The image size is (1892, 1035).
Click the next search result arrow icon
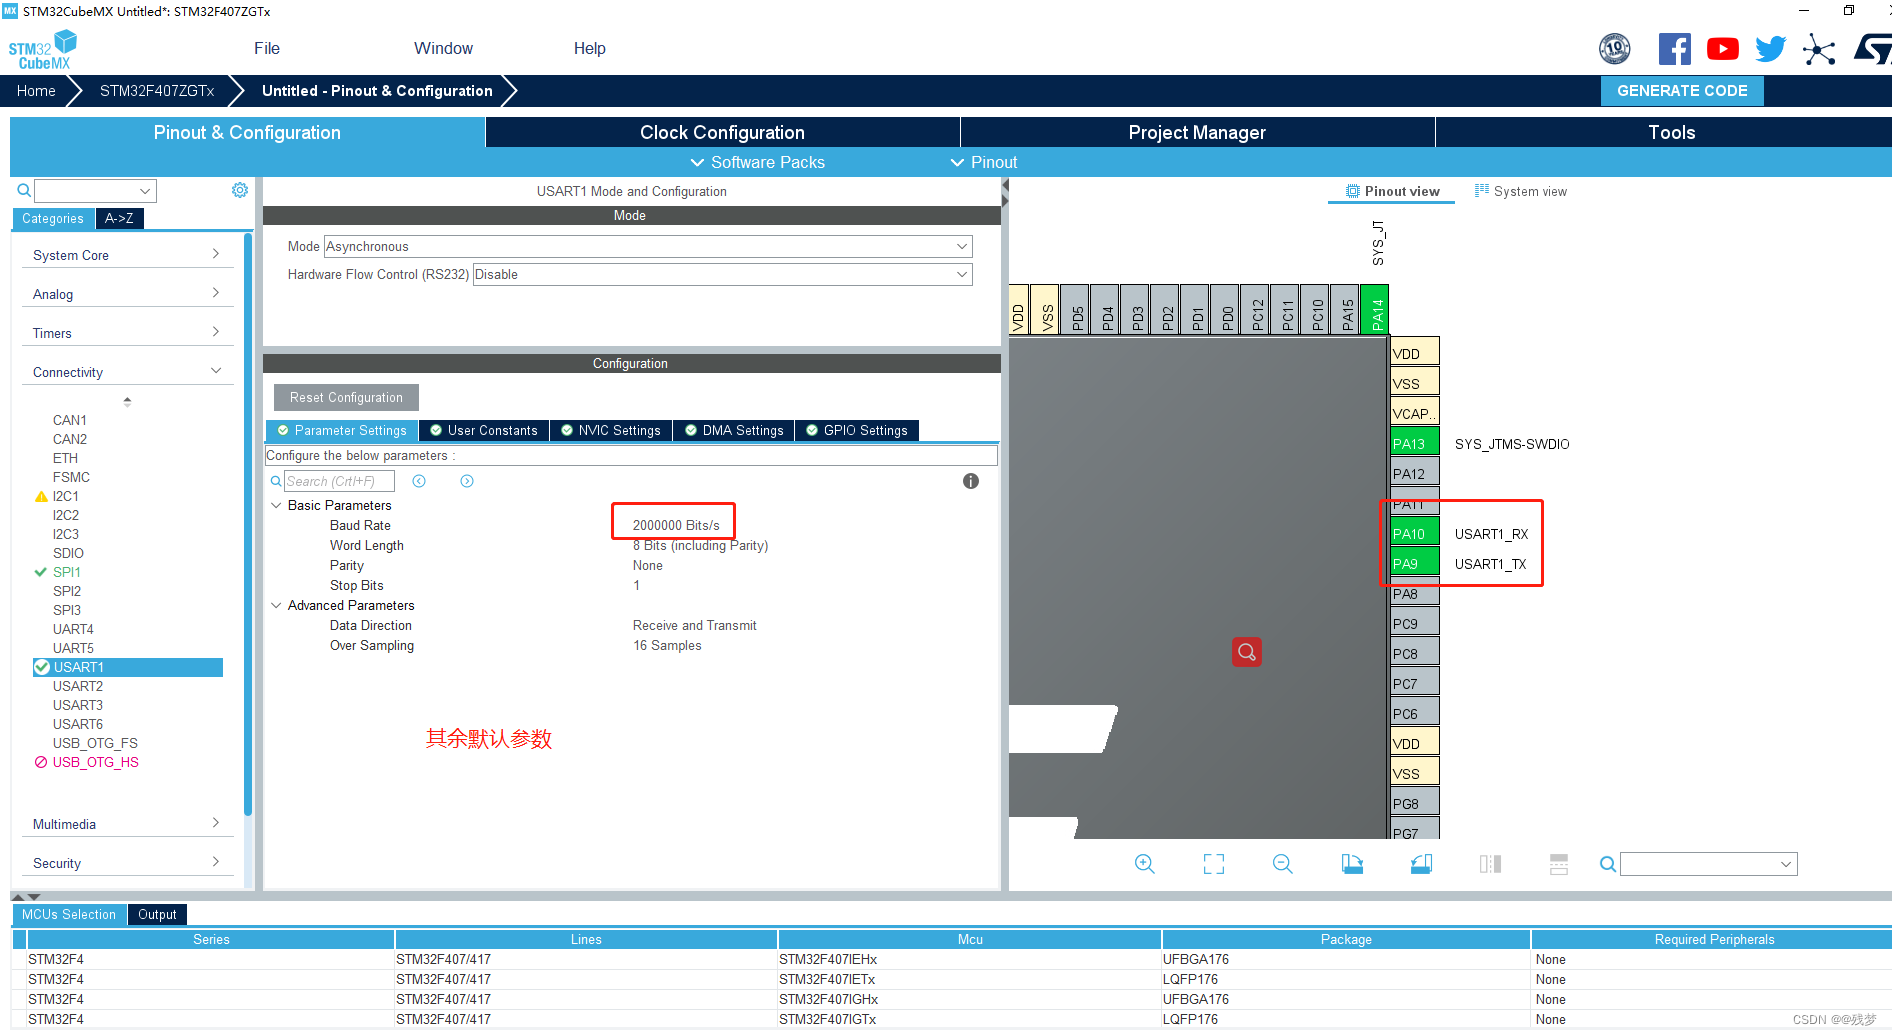tap(467, 481)
